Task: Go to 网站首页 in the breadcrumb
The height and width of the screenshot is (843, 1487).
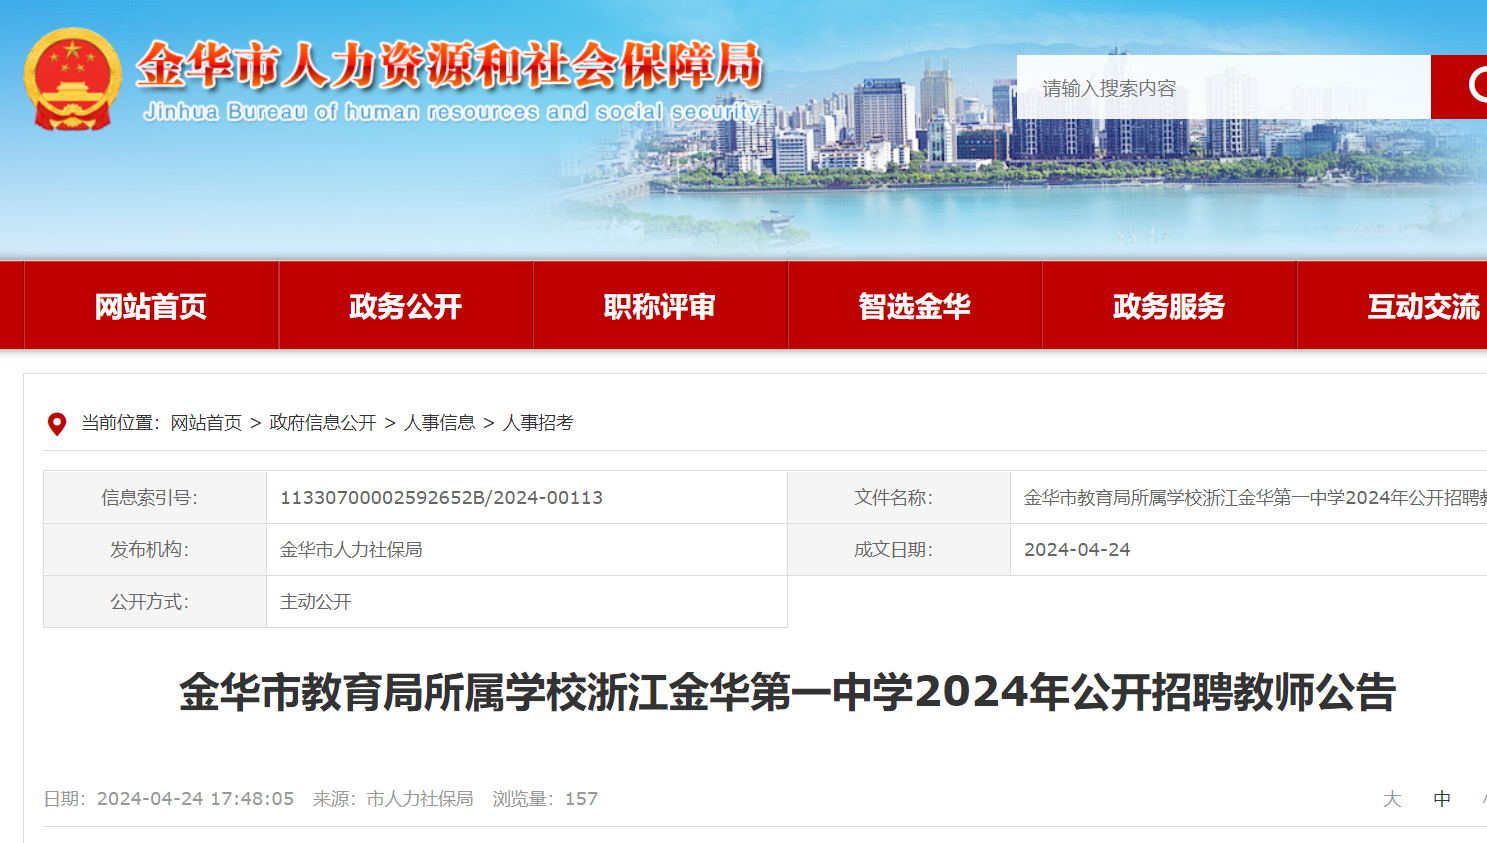Action: tap(206, 423)
